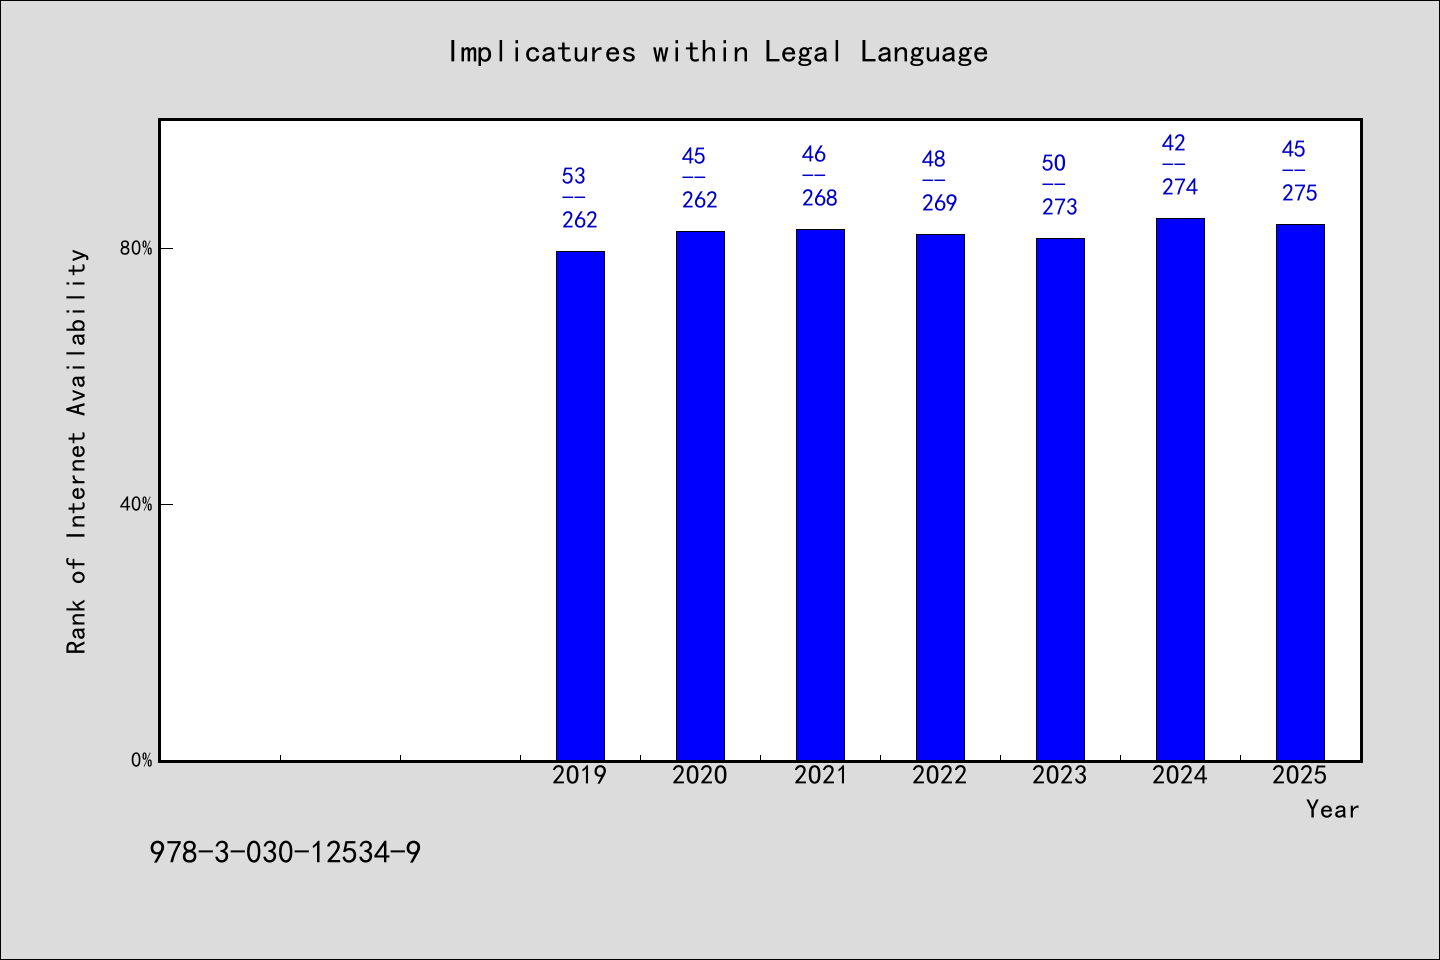Click the 2020 x-axis label
The height and width of the screenshot is (960, 1440).
pos(700,775)
